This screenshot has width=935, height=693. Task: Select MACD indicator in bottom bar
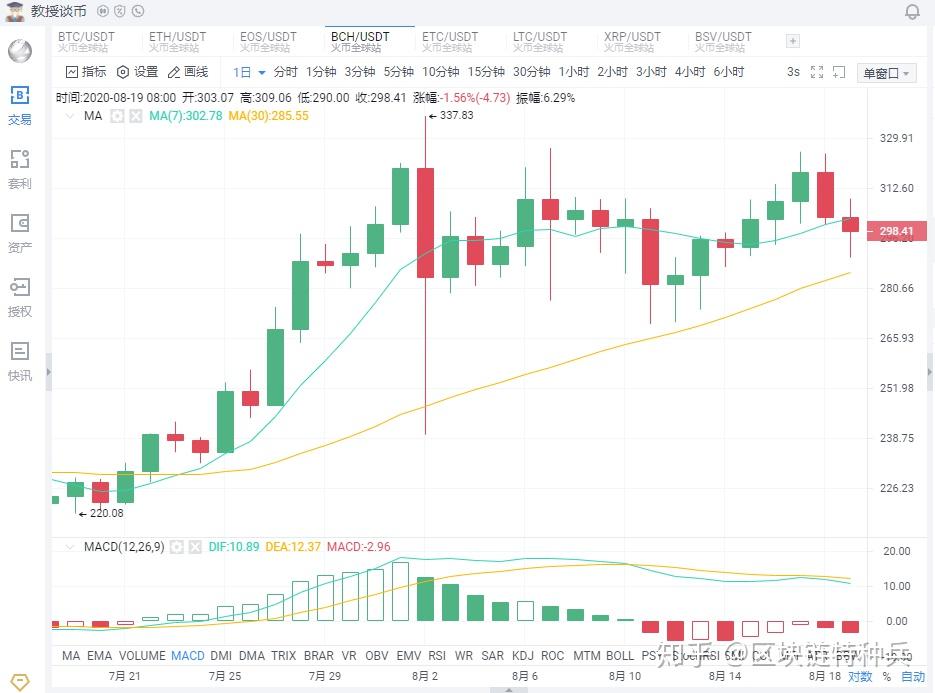point(188,655)
